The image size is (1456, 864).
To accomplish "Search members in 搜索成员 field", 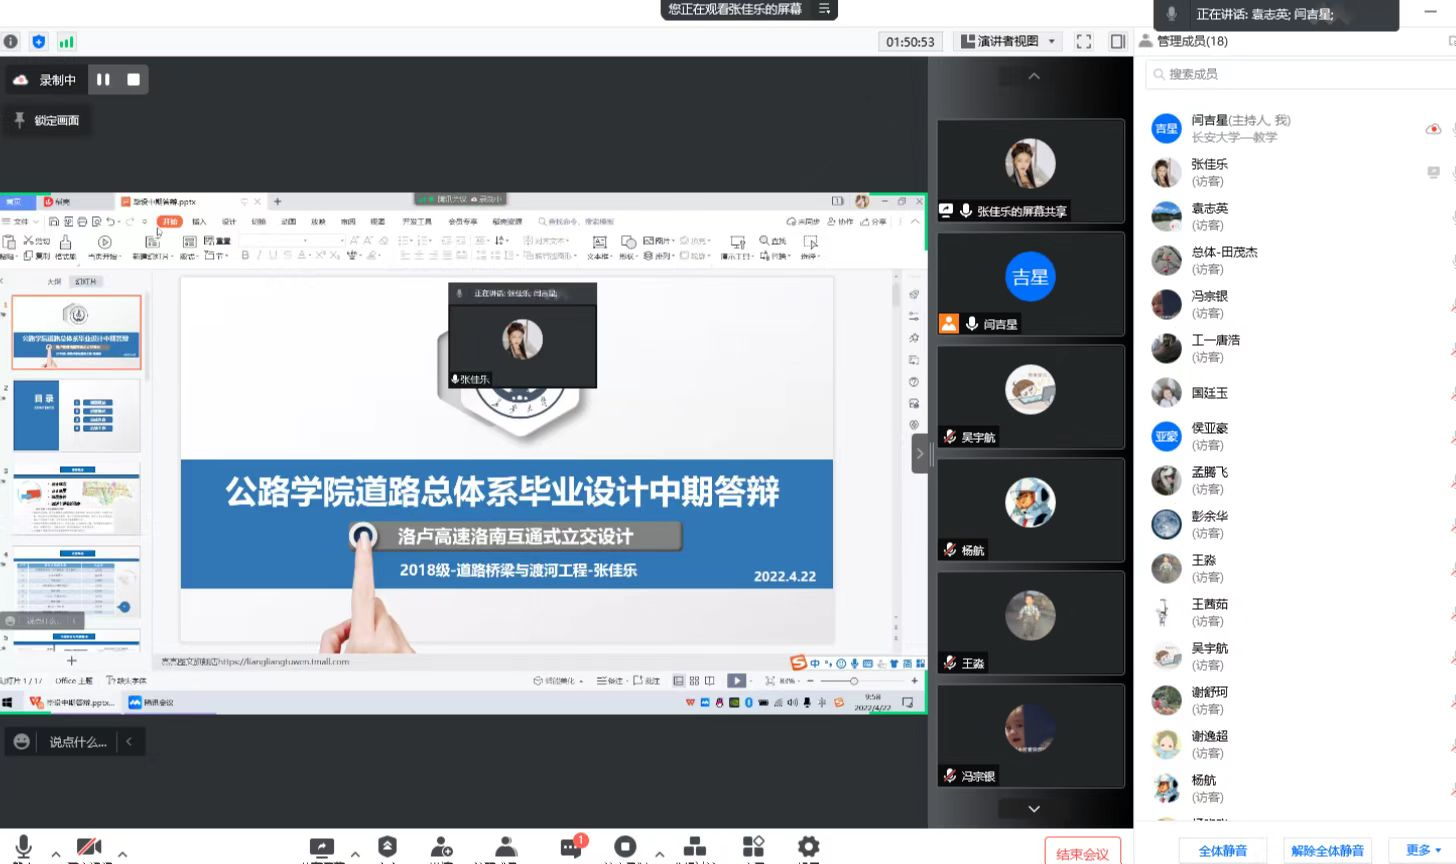I will pyautogui.click(x=1300, y=74).
